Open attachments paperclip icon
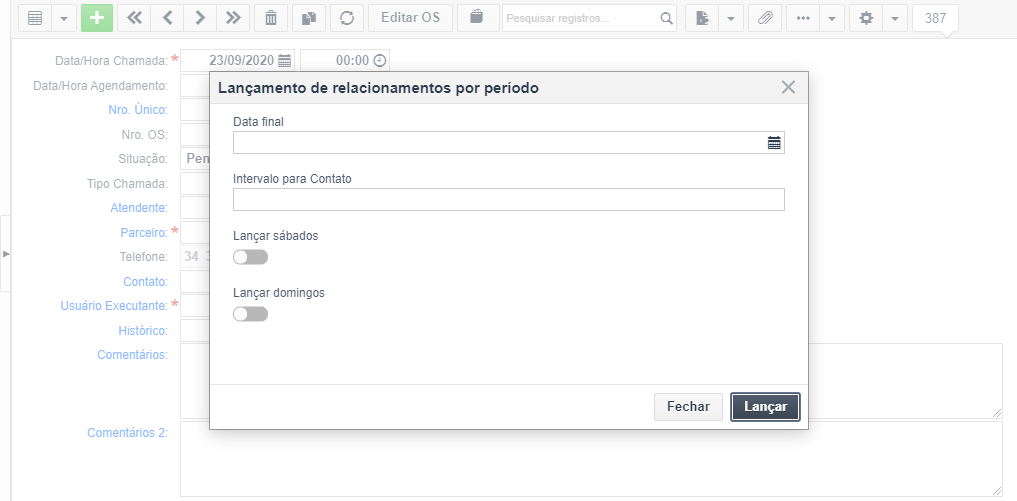 point(765,18)
